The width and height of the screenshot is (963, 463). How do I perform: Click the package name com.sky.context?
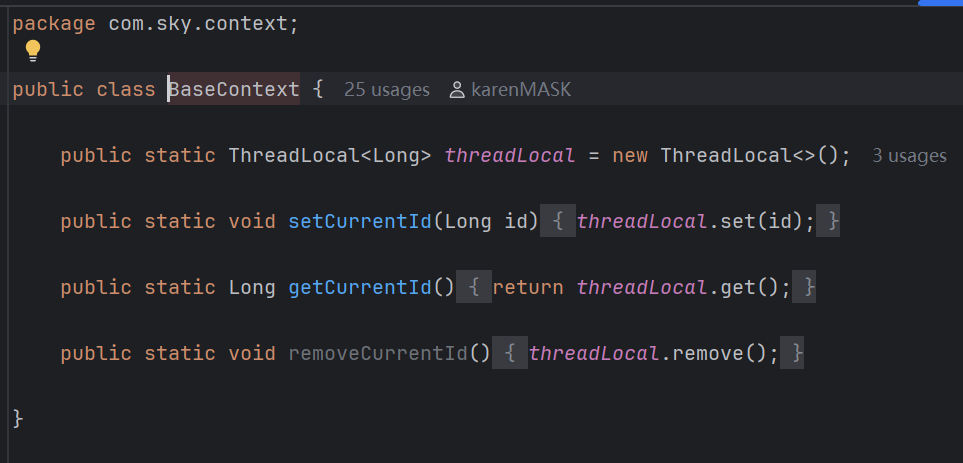[197, 25]
